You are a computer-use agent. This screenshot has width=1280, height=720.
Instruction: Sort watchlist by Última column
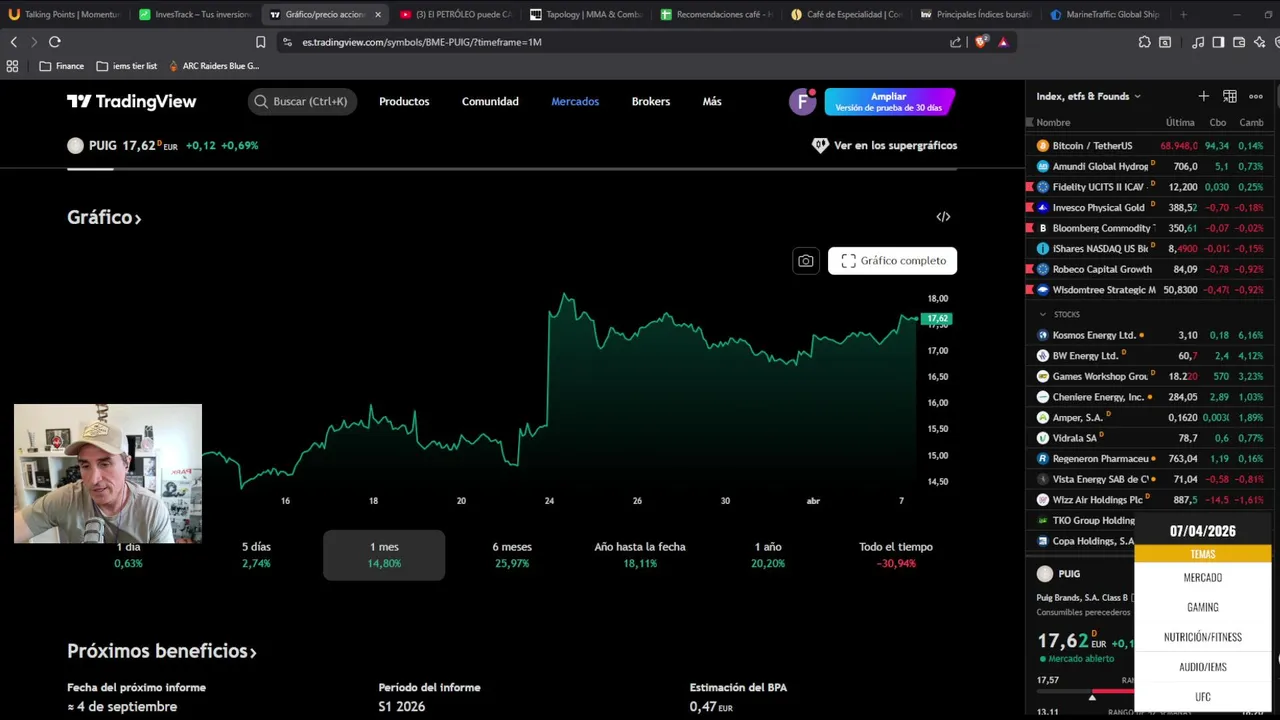pos(1180,122)
